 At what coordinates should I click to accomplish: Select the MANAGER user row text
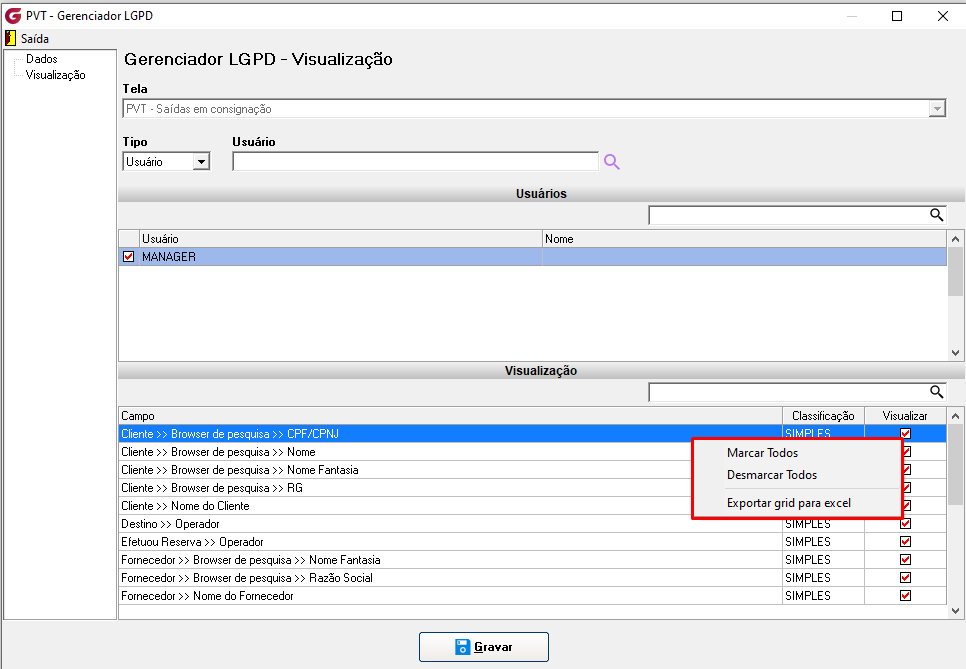click(169, 257)
